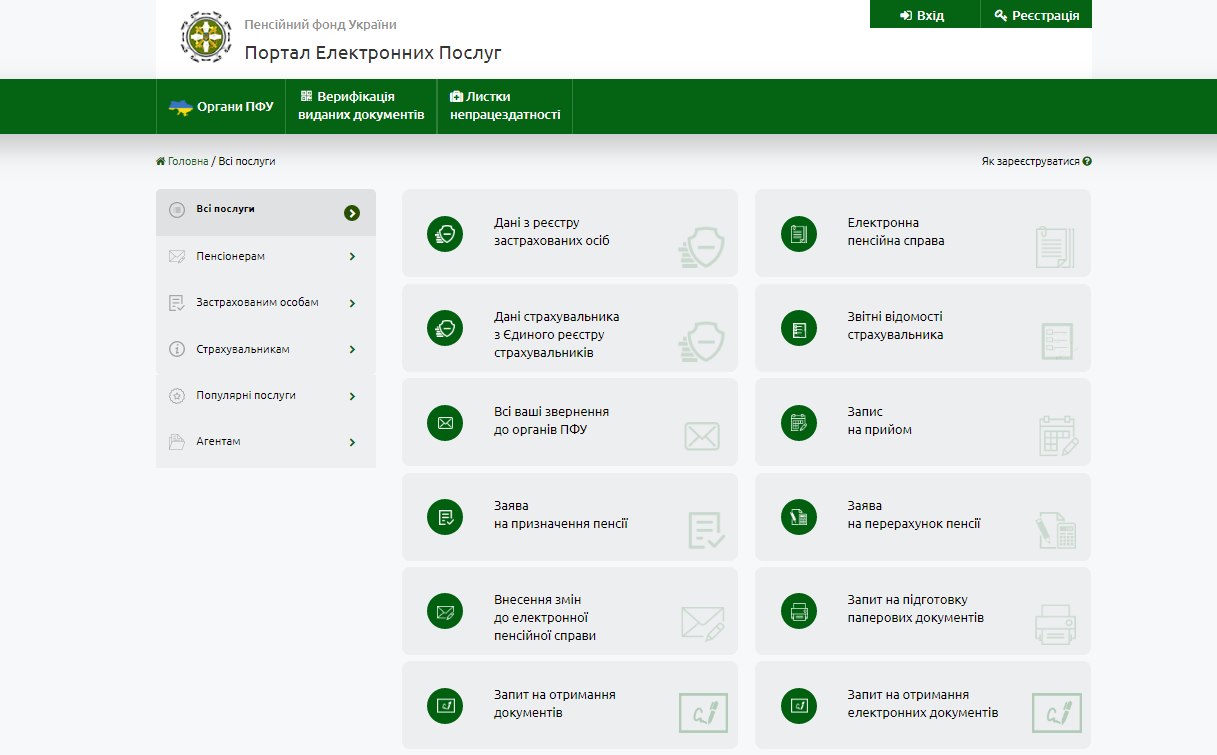Click the green shield icon for Дані з реєстру застрахованих осіб
Screen dimensions: 1217x755
click(445, 234)
